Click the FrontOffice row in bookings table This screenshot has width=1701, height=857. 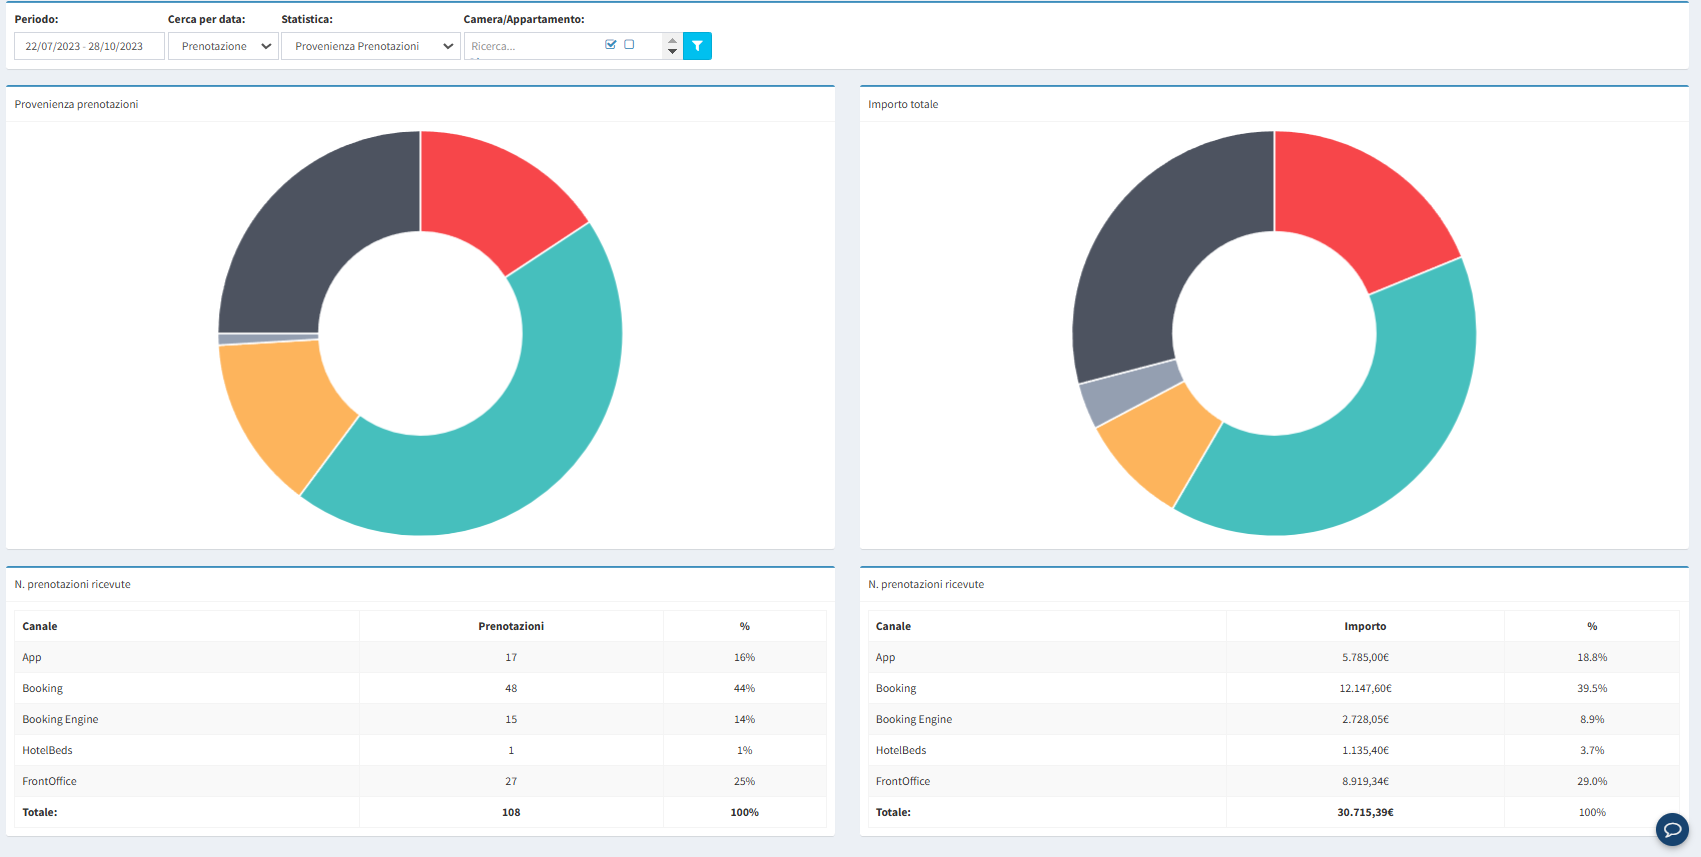coord(420,781)
